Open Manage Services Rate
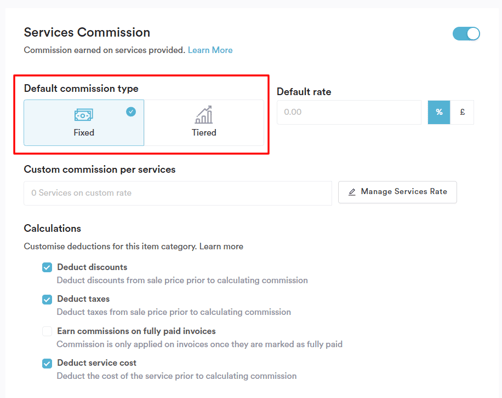This screenshot has width=502, height=398. pos(397,192)
